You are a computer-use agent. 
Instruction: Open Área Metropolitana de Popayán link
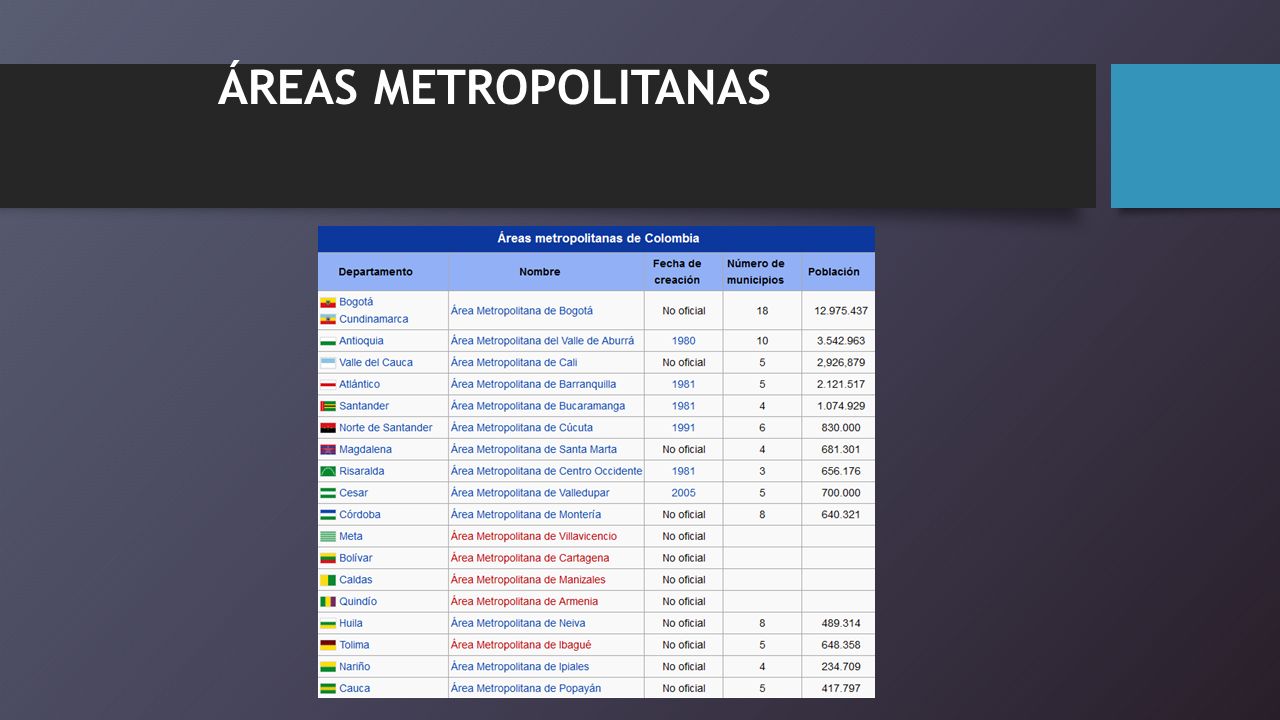tap(526, 689)
